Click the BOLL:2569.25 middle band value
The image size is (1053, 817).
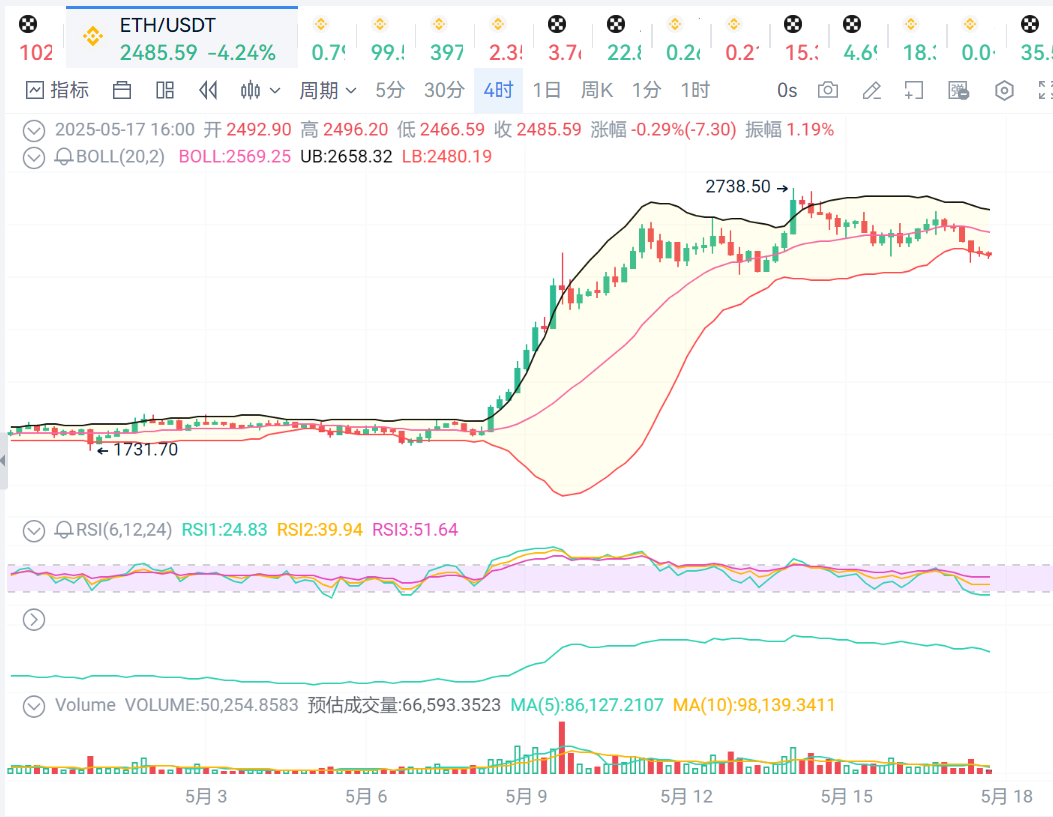tap(234, 157)
